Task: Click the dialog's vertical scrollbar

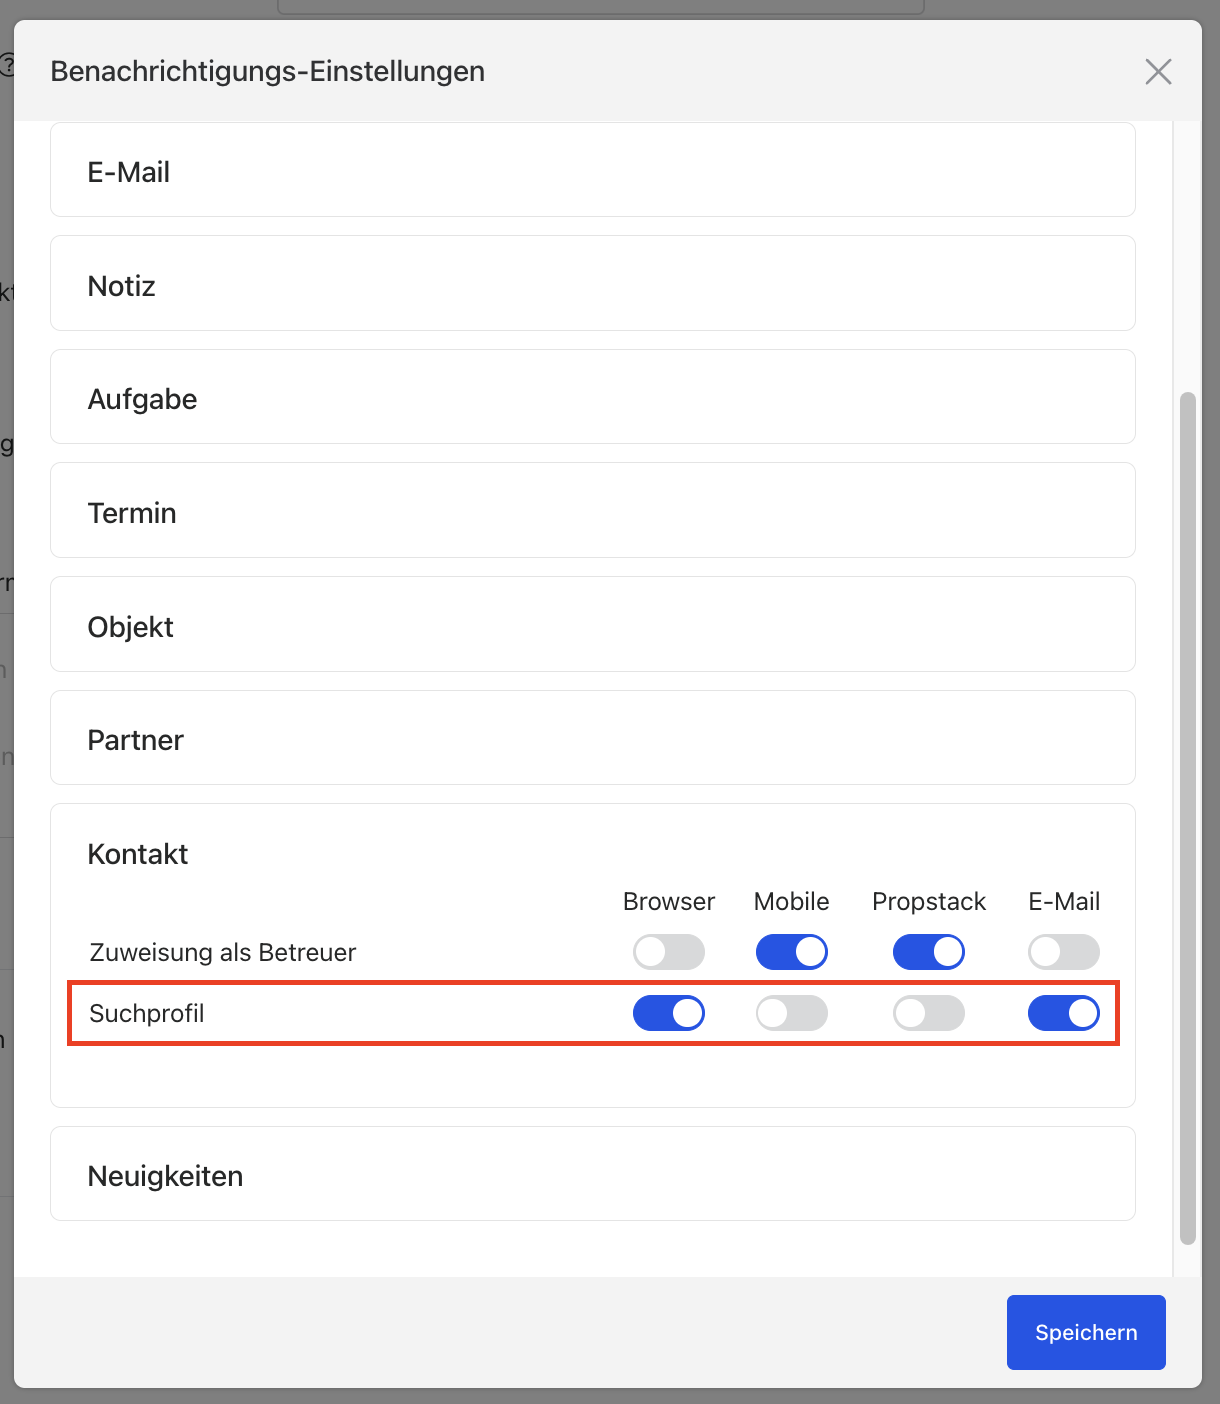Action: [1187, 818]
